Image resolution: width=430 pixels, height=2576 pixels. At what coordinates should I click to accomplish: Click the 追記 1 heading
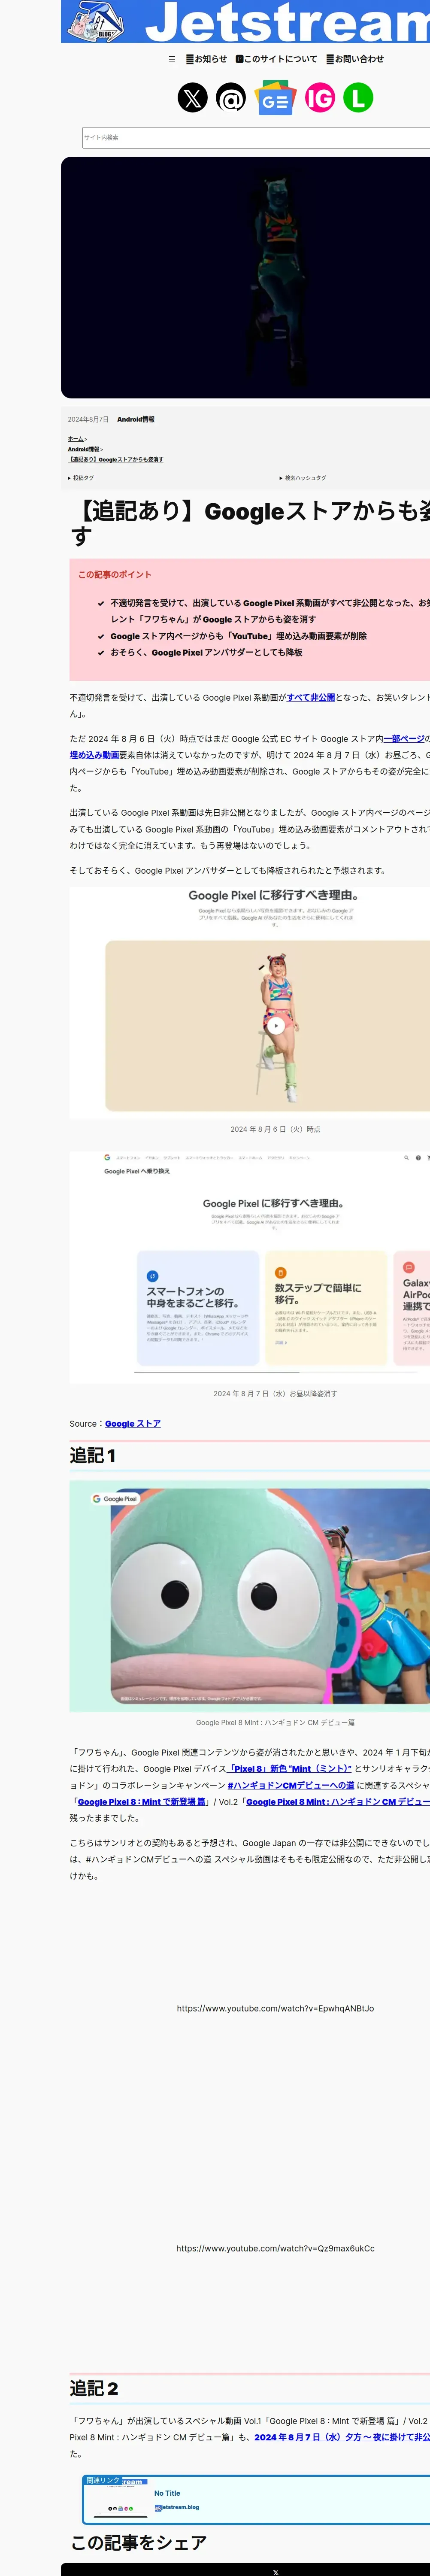click(93, 1455)
